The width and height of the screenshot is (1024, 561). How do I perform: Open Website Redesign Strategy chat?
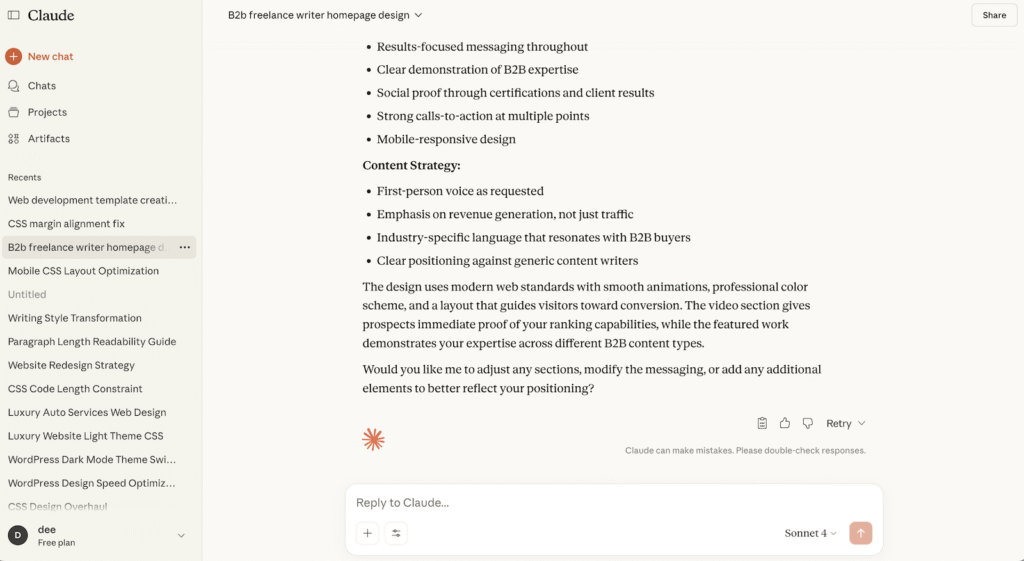coord(71,365)
